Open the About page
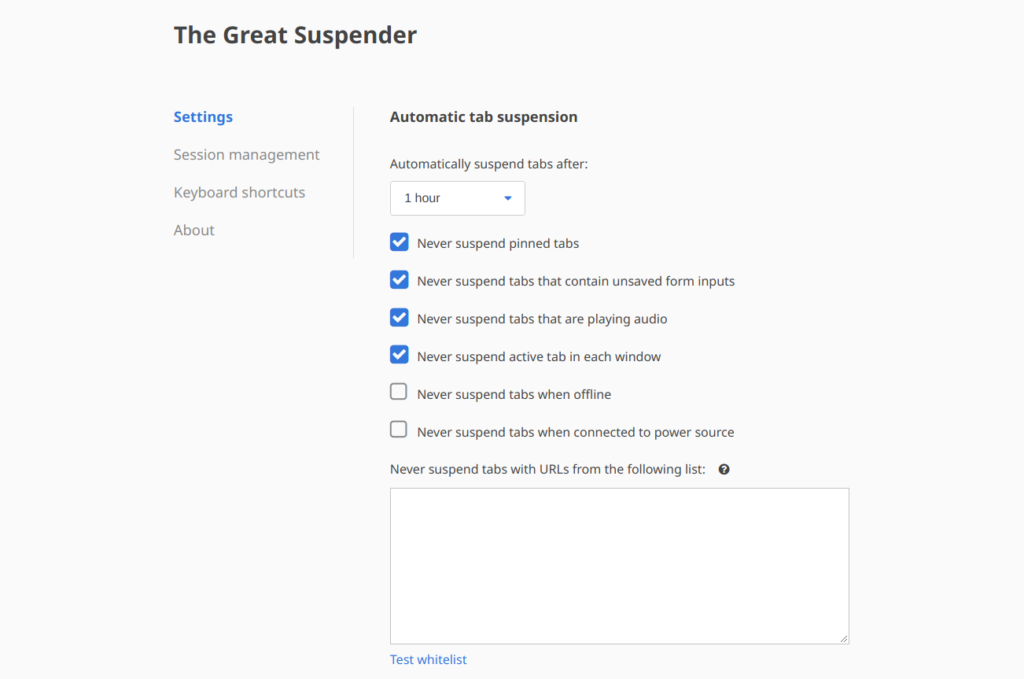This screenshot has width=1024, height=679. 194,230
